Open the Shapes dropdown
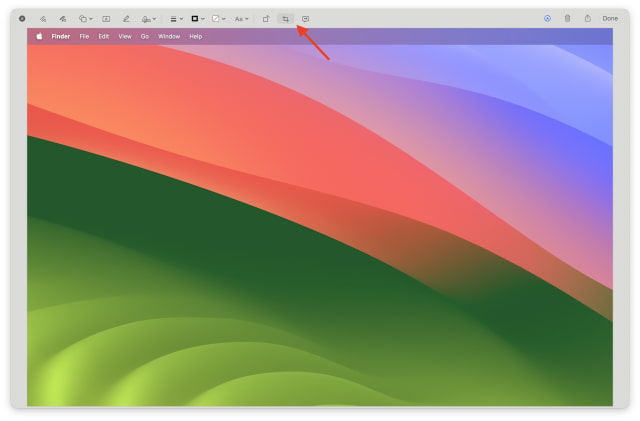This screenshot has height=421, width=640. pyautogui.click(x=85, y=18)
